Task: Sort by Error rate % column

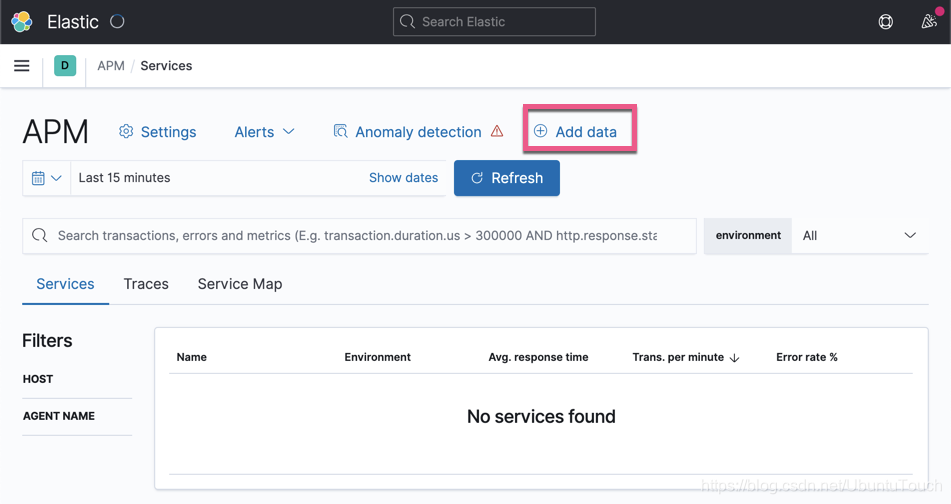Action: click(807, 357)
